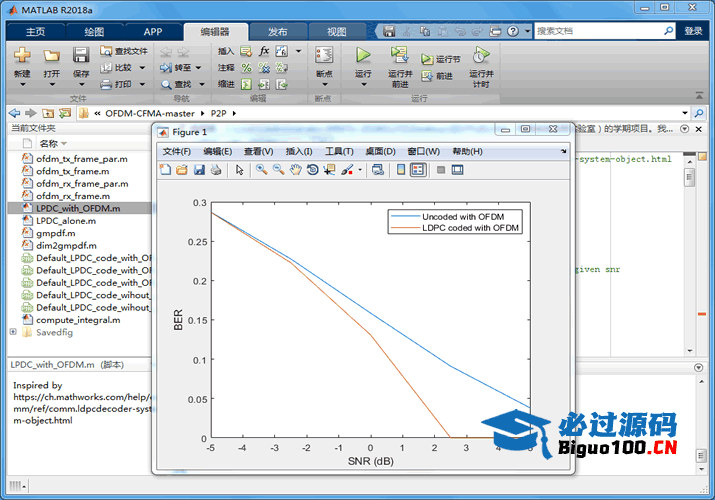Click the Open folder icon in MATLAB ribbon
The height and width of the screenshot is (500, 715).
tap(52, 56)
